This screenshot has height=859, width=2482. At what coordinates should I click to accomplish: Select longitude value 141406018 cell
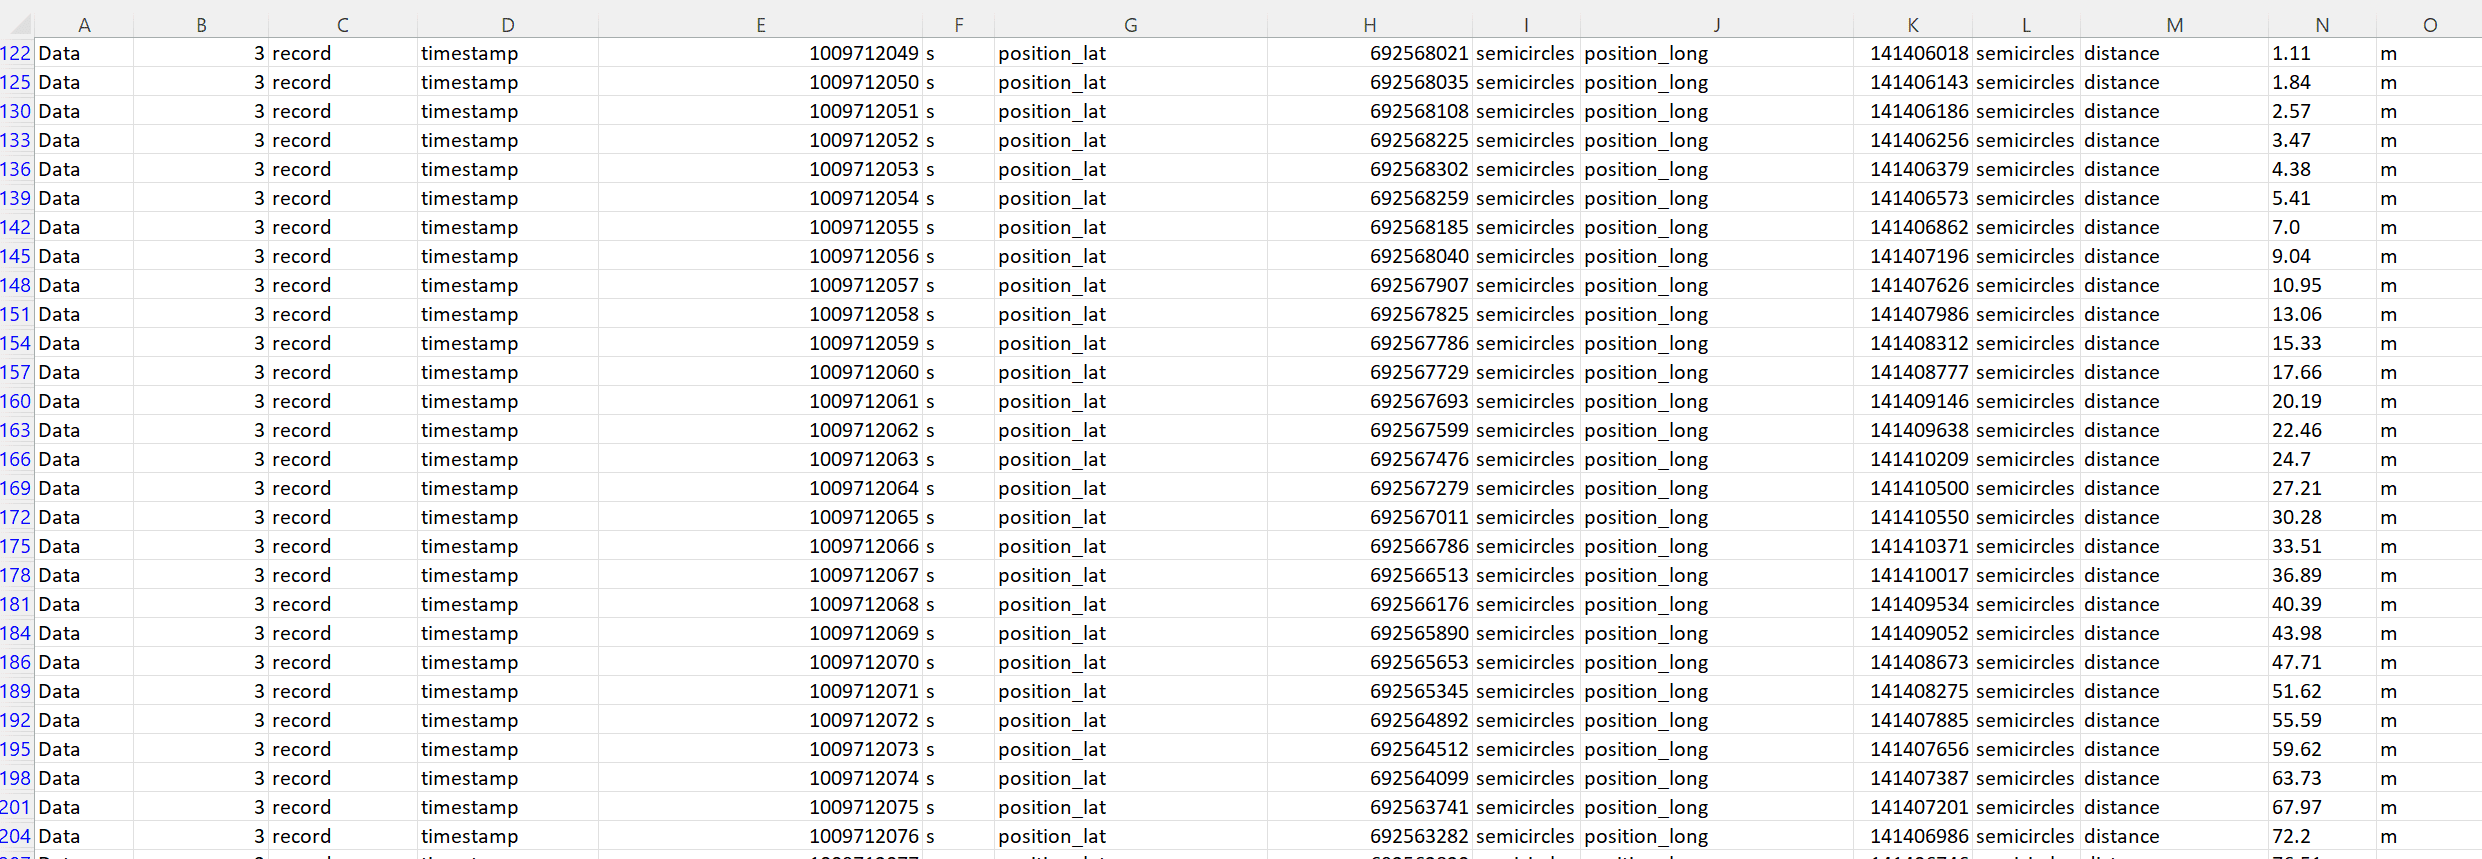pyautogui.click(x=1912, y=54)
